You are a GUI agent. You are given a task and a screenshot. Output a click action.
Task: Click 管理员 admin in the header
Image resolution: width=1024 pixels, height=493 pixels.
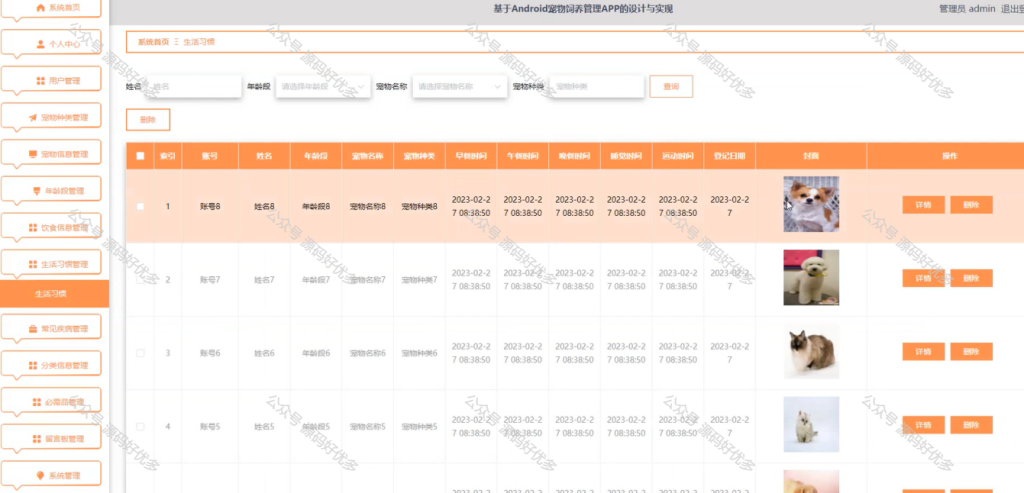[x=967, y=8]
